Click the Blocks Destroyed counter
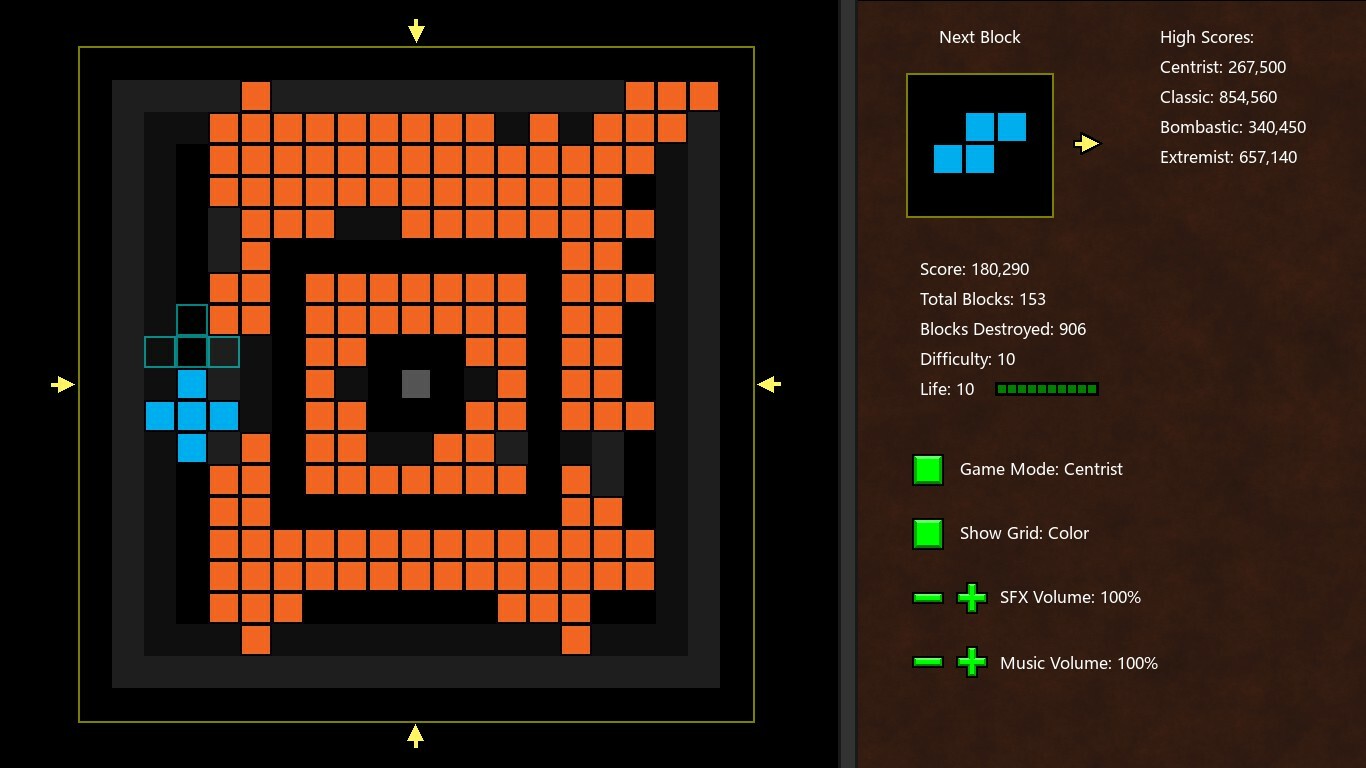1366x768 pixels. pyautogui.click(x=1002, y=329)
